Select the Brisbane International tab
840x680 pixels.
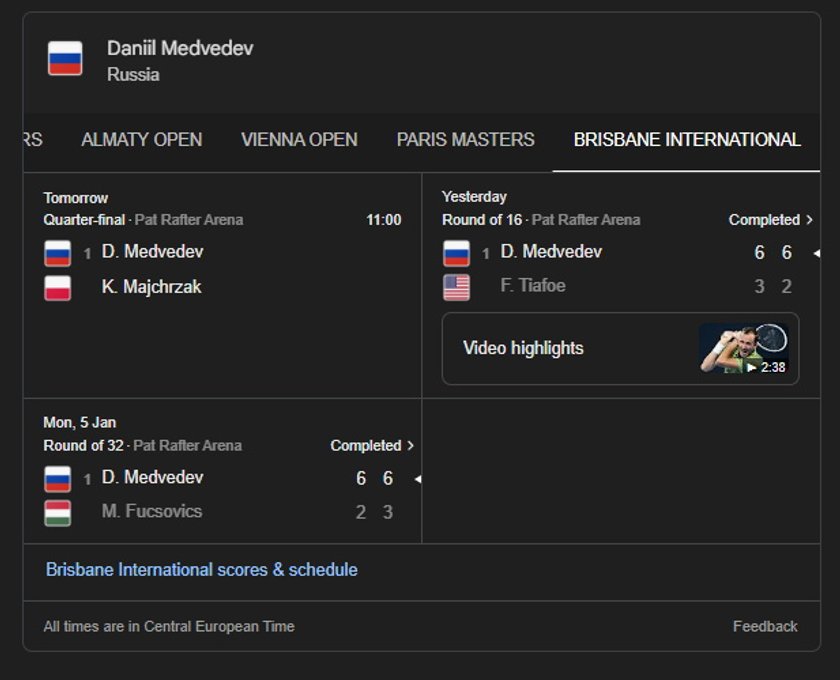point(687,140)
